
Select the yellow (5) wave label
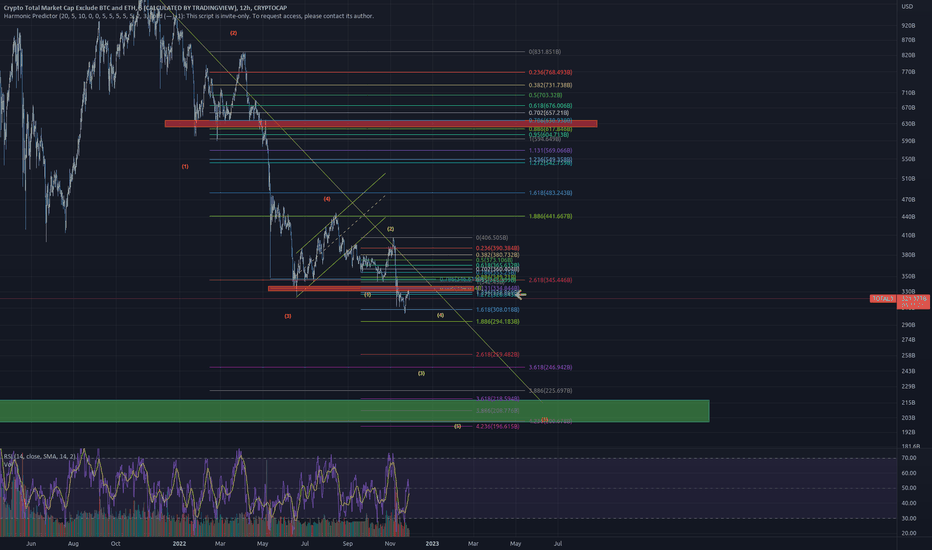(458, 426)
